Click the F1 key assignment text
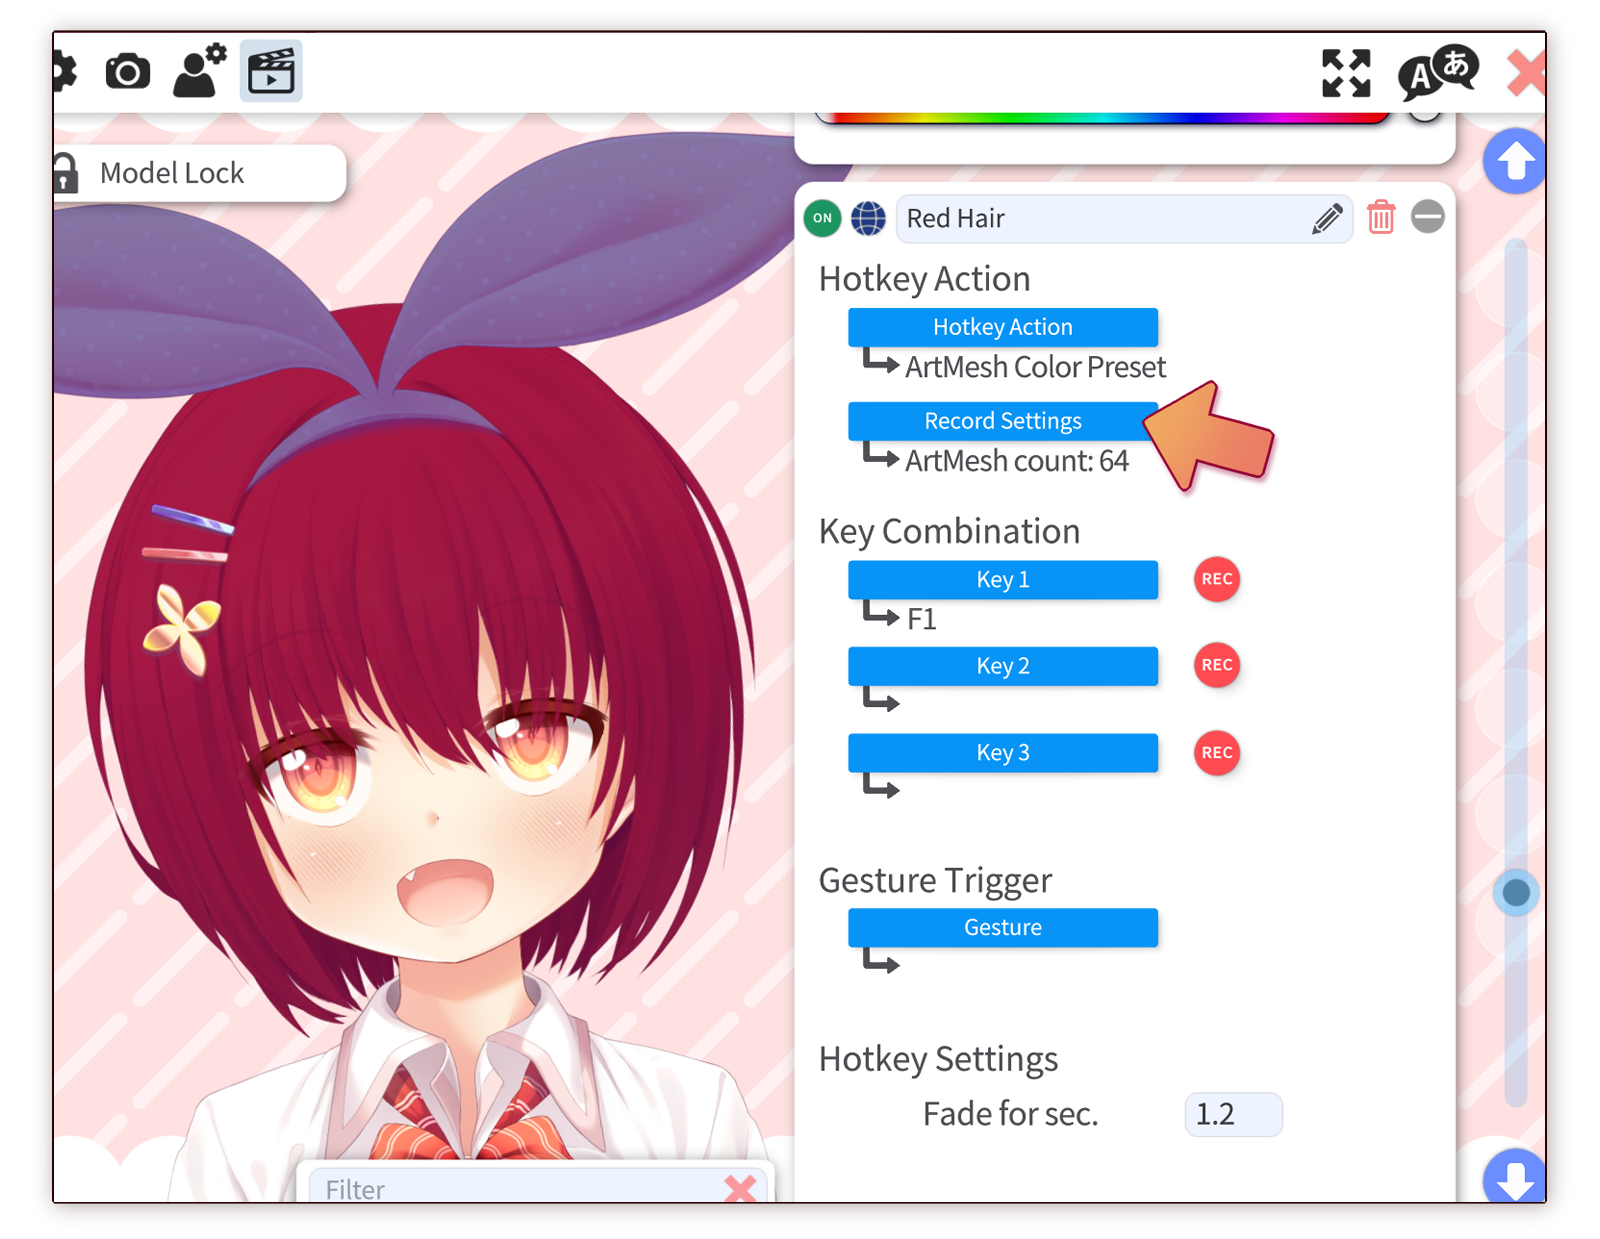The image size is (1600, 1239). point(922,620)
